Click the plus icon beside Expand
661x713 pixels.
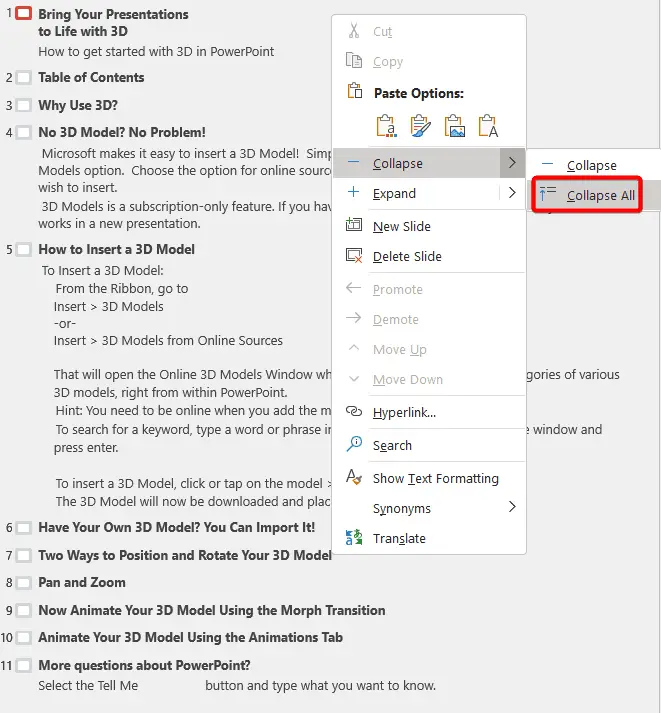(353, 192)
